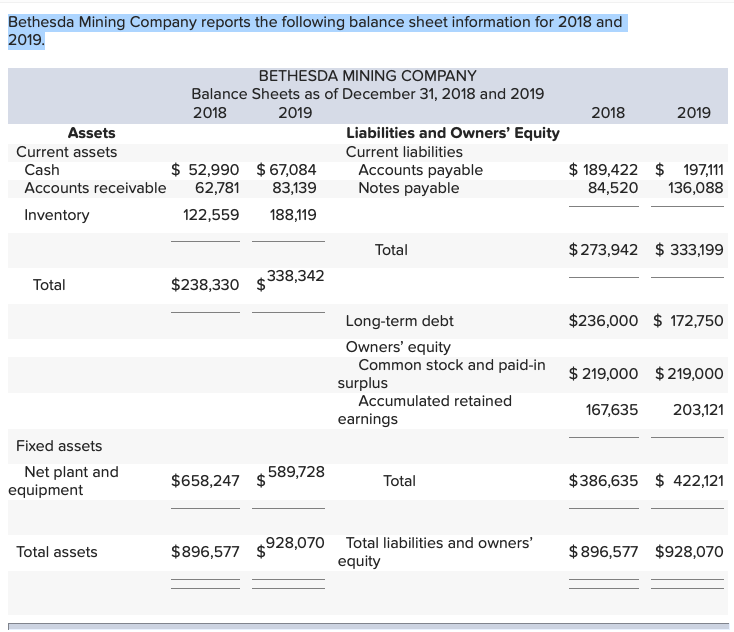The height and width of the screenshot is (632, 734).
Task: Click the bold Assets heading
Action: click(x=91, y=133)
